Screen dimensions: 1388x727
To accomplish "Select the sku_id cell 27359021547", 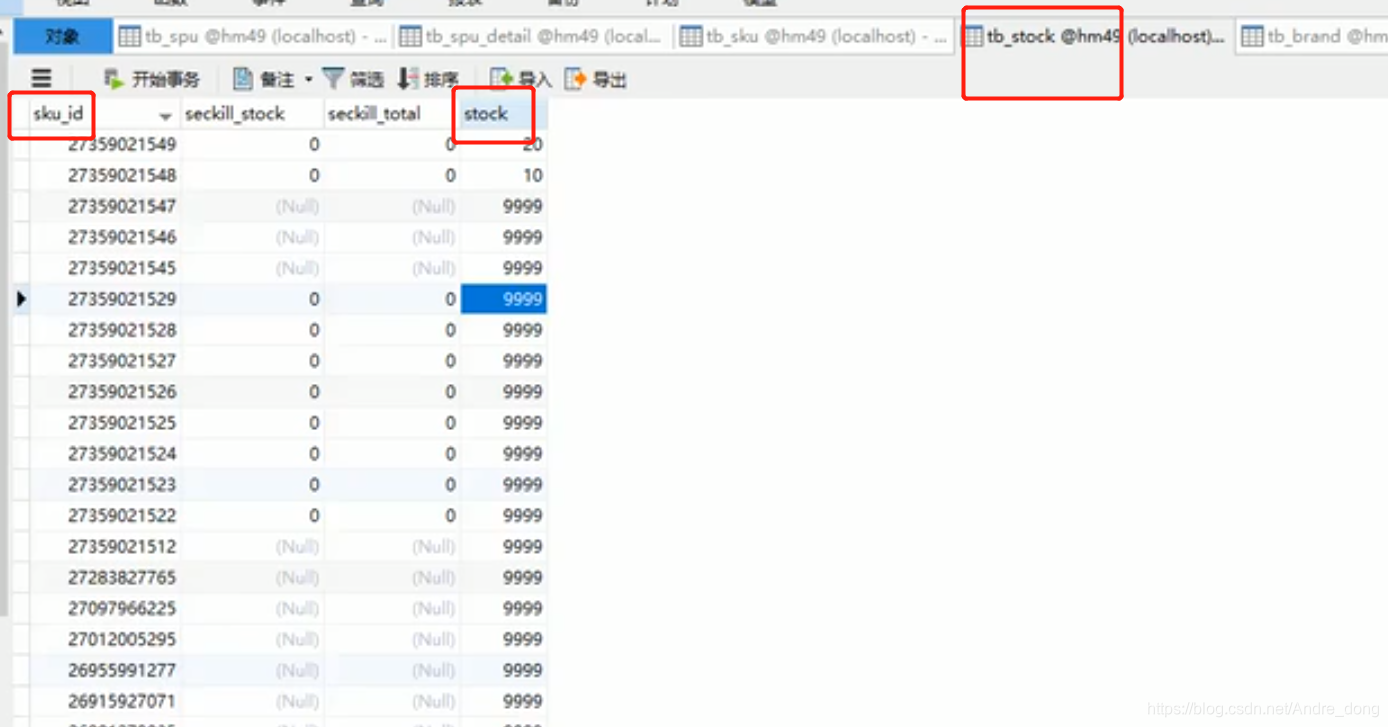I will (105, 206).
